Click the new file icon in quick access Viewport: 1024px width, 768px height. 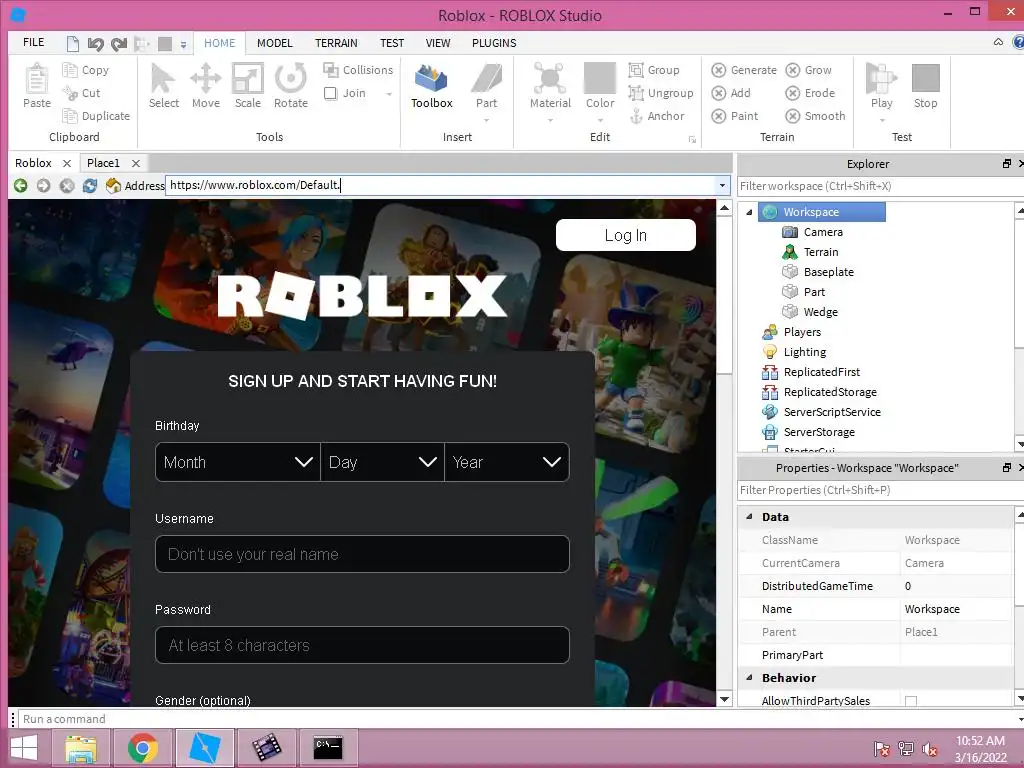(x=72, y=44)
